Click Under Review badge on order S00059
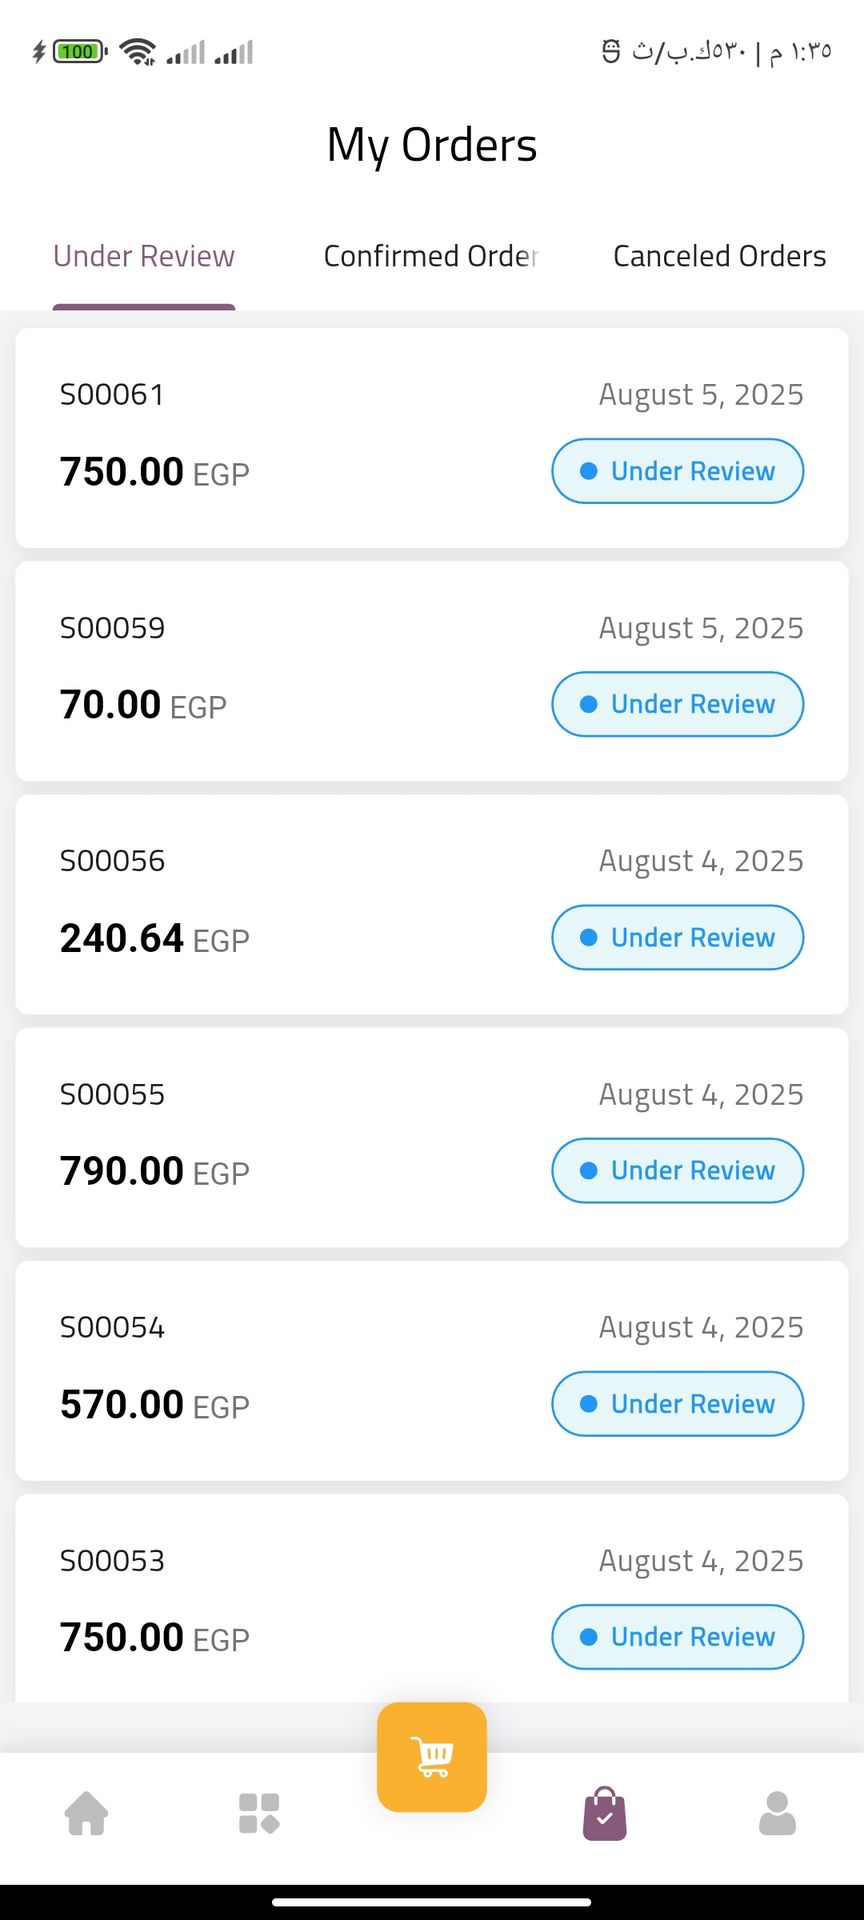The image size is (864, 1920). 677,704
